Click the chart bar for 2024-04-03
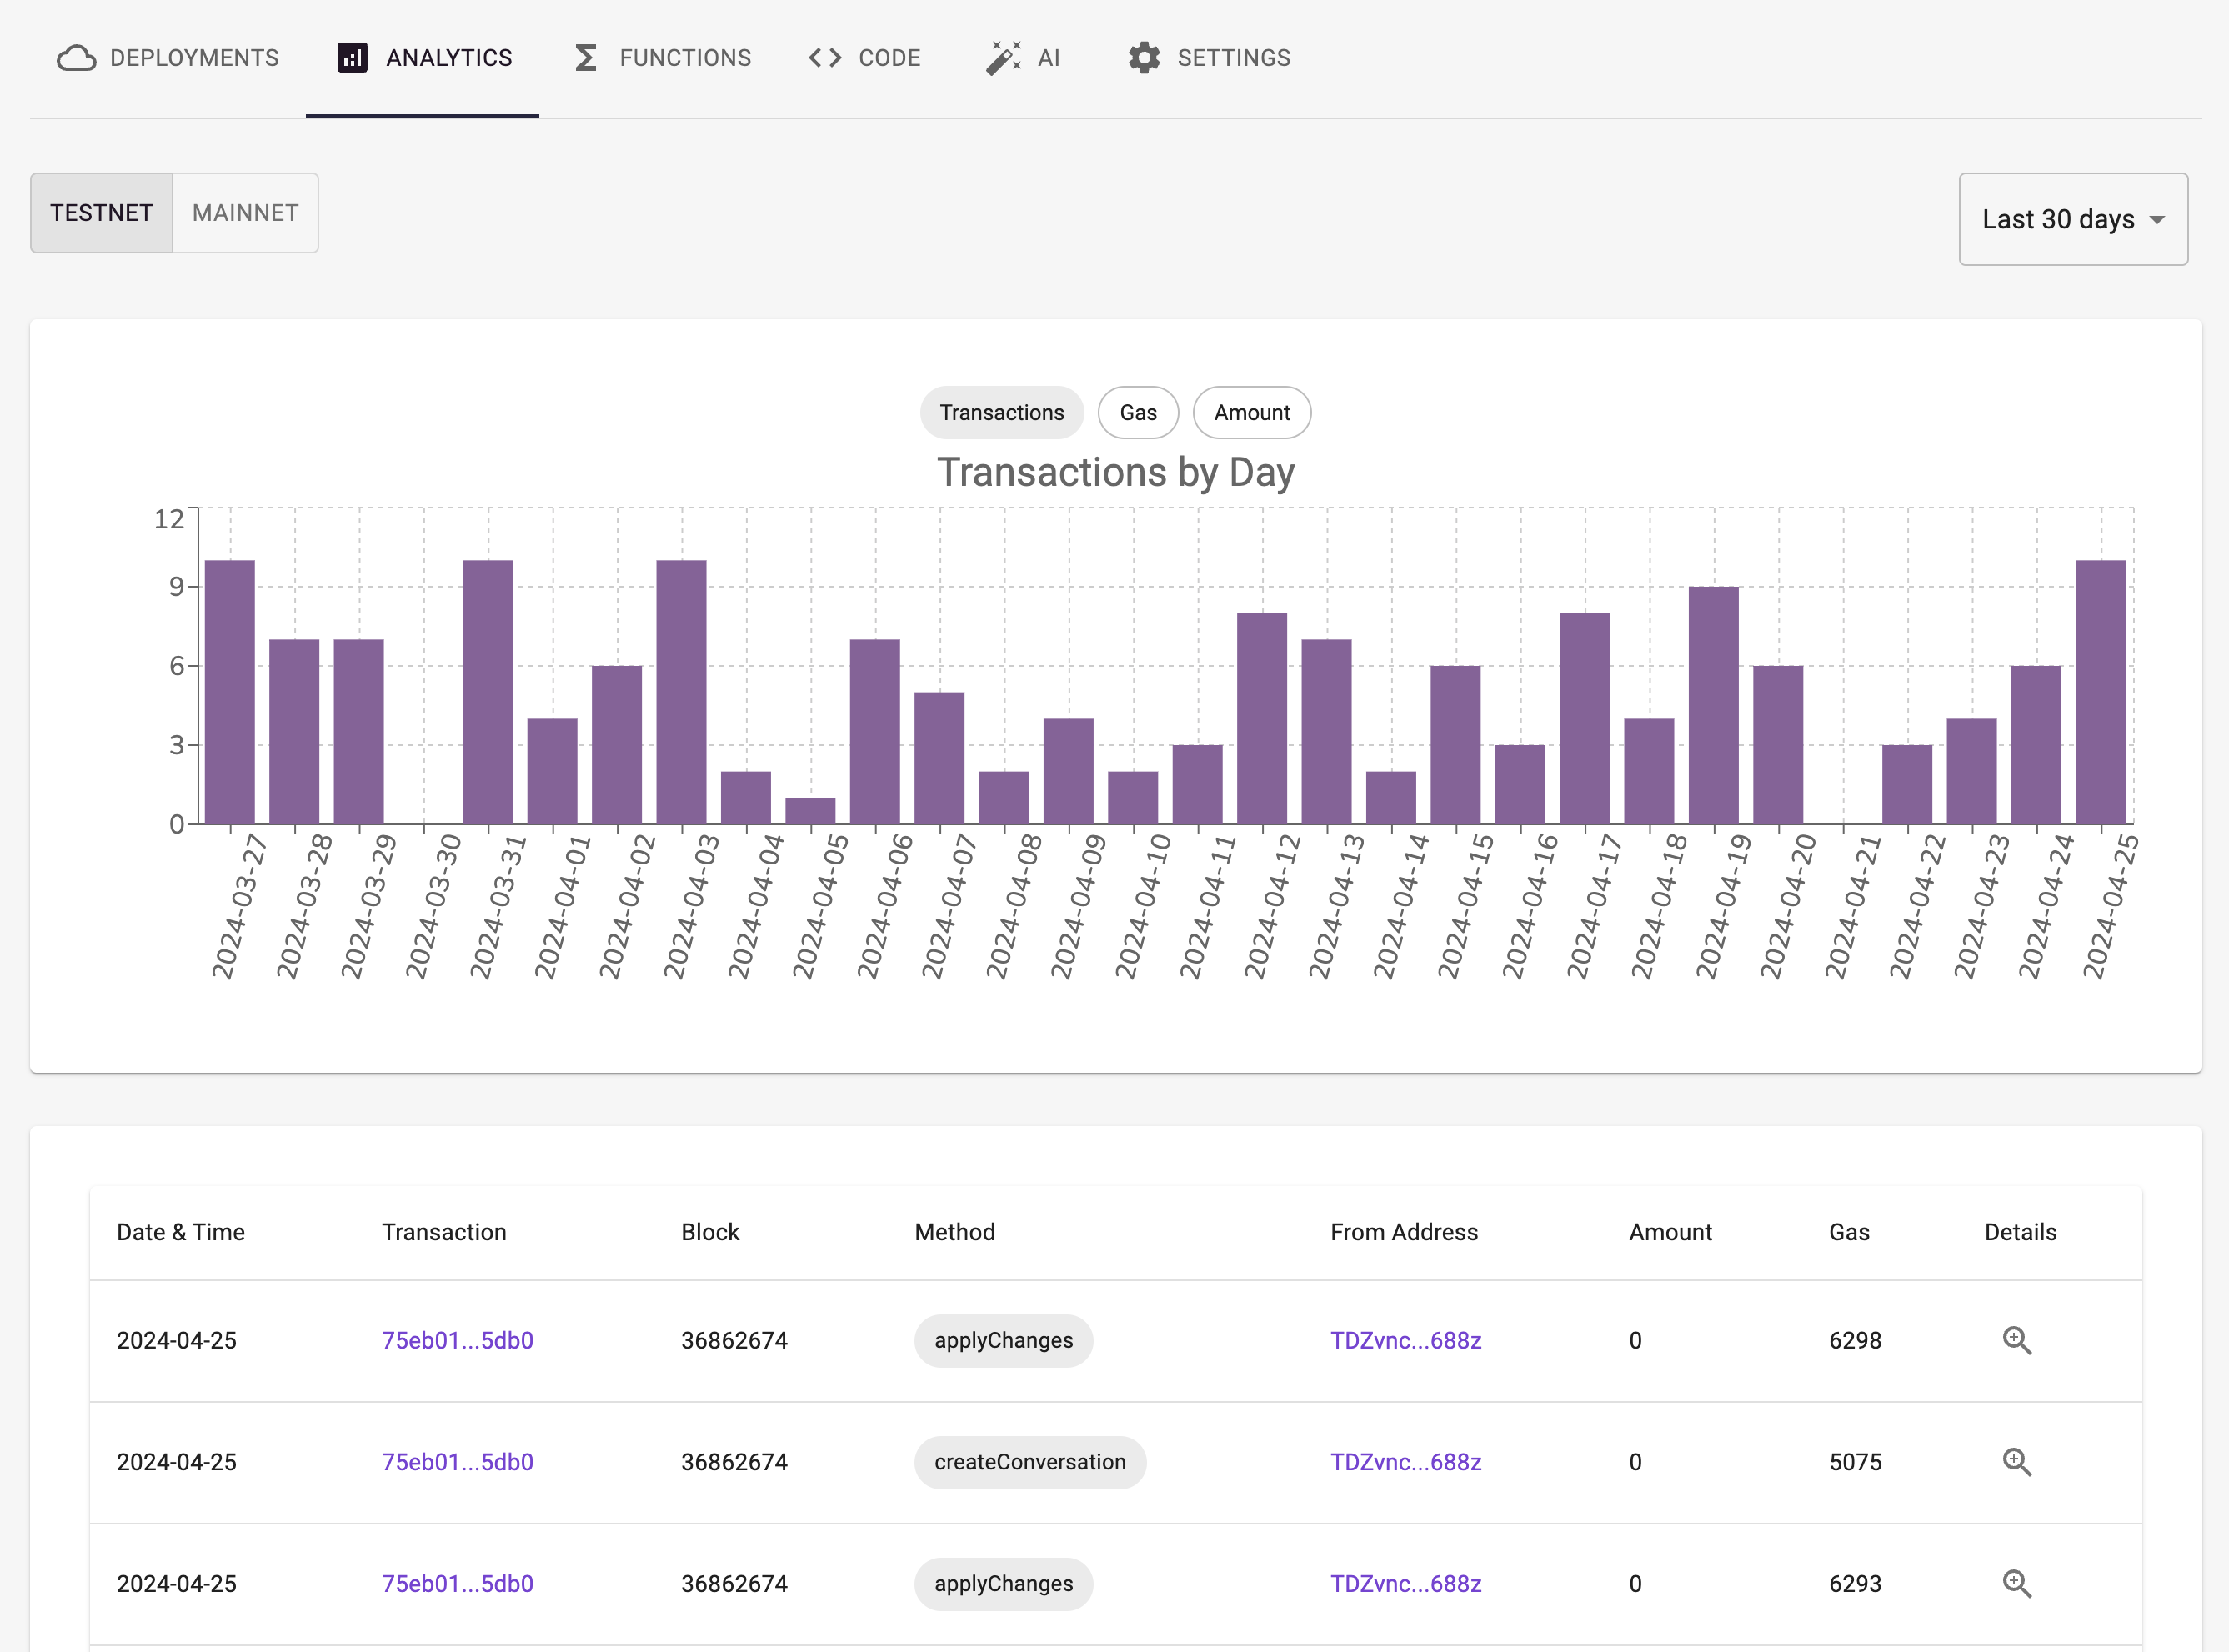The image size is (2229, 1652). [x=681, y=692]
